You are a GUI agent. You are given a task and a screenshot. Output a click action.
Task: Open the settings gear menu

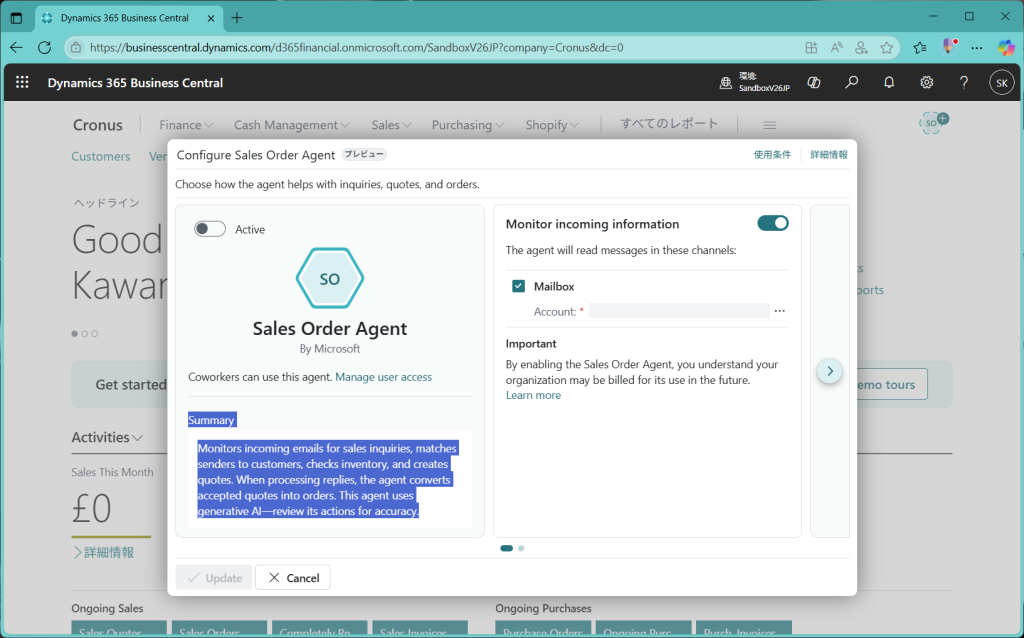(x=927, y=82)
